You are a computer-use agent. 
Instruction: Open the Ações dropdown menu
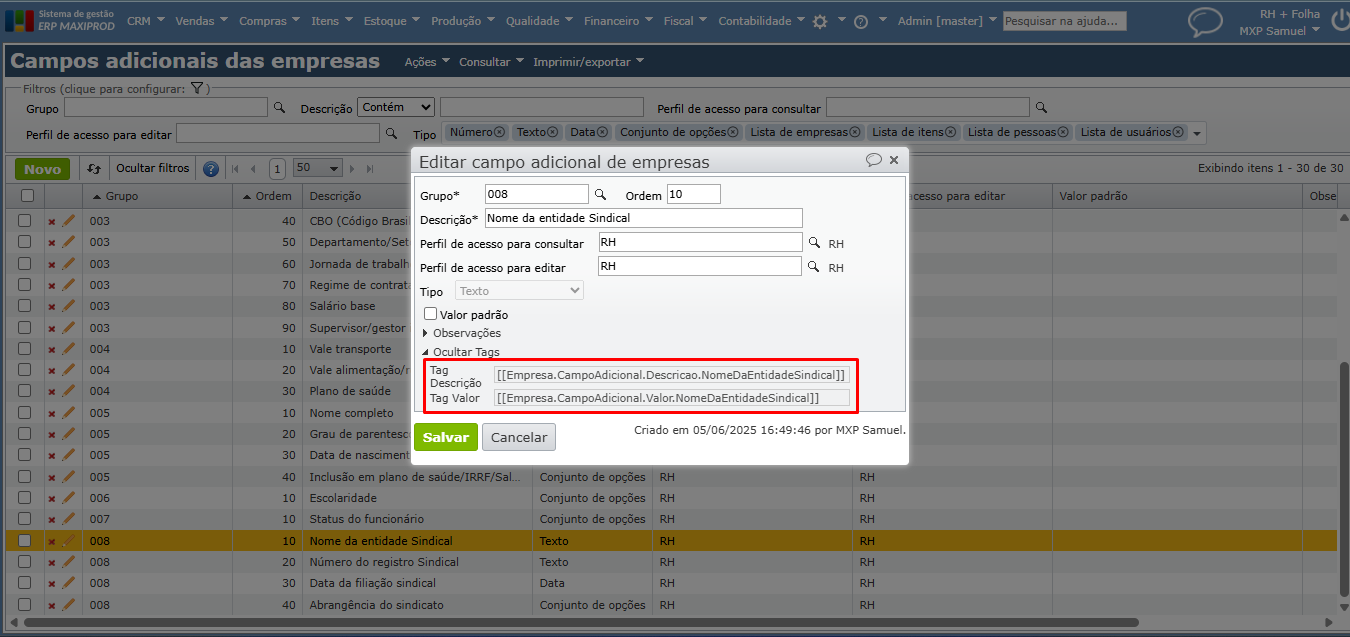tap(427, 62)
